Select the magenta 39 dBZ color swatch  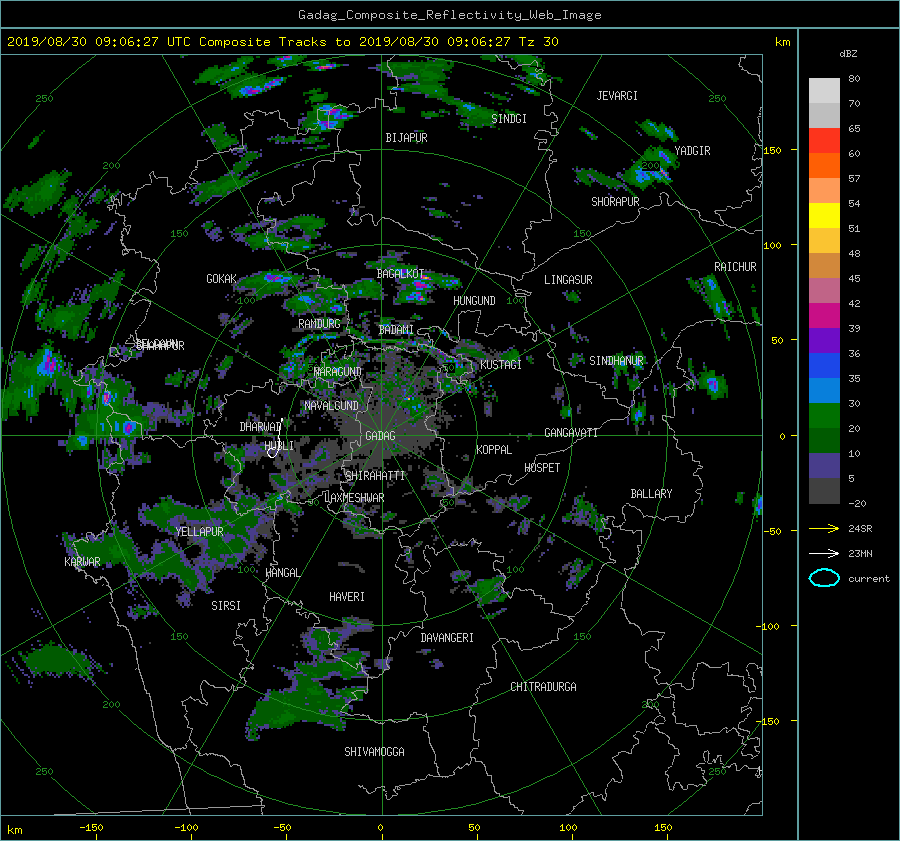[x=824, y=316]
